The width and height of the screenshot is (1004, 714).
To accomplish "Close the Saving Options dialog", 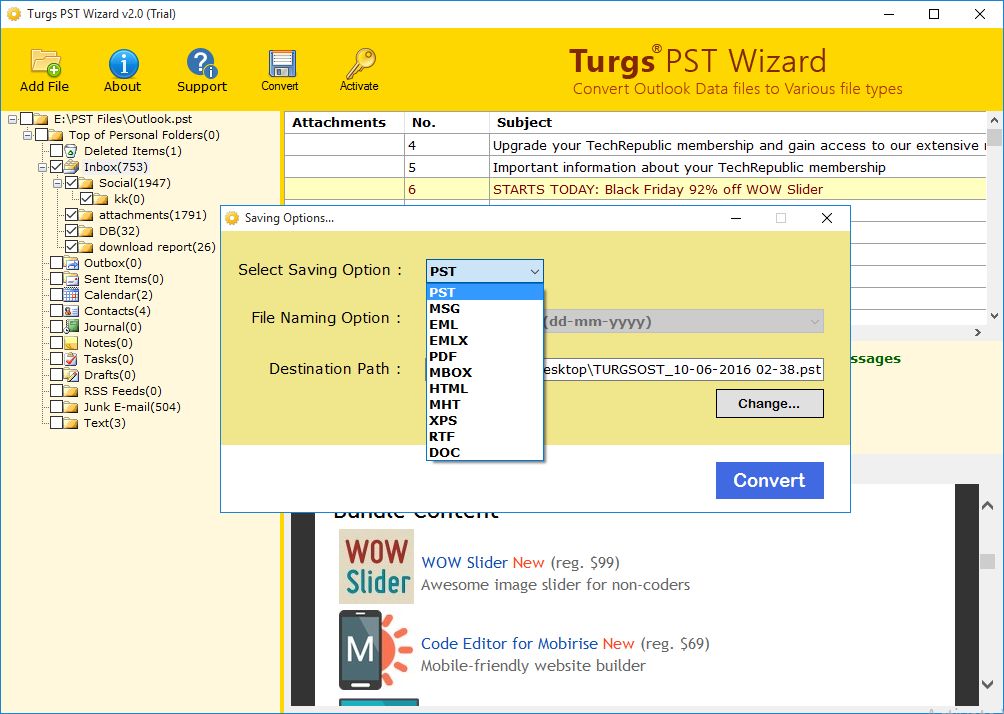I will pyautogui.click(x=827, y=218).
